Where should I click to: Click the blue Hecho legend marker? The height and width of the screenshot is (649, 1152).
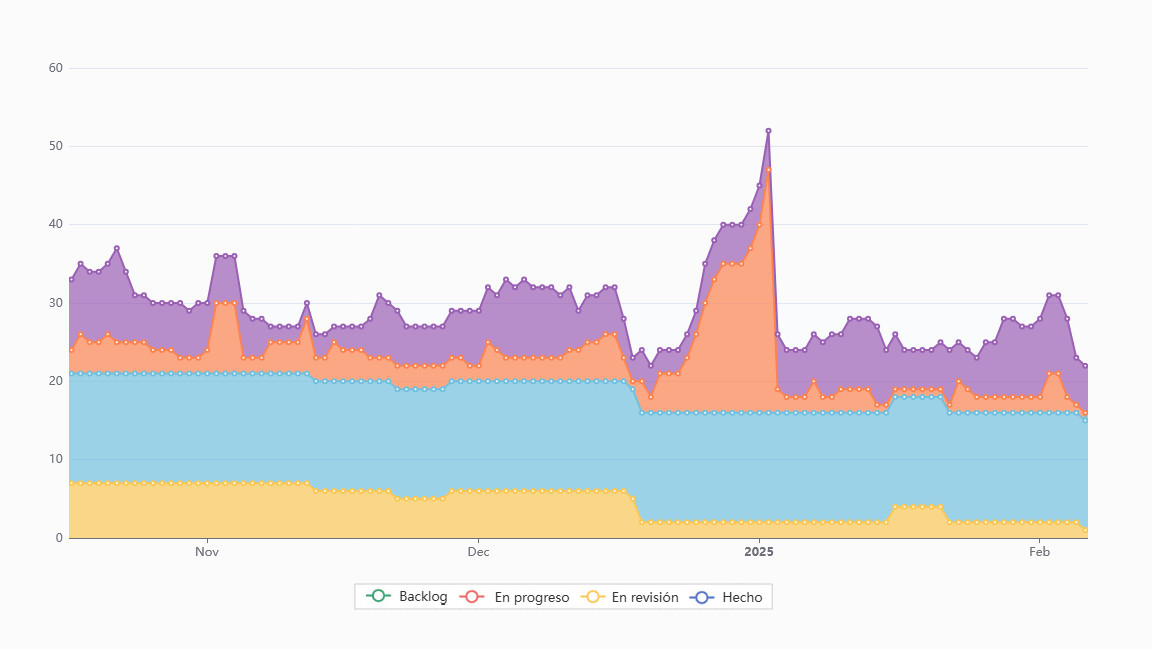(702, 597)
